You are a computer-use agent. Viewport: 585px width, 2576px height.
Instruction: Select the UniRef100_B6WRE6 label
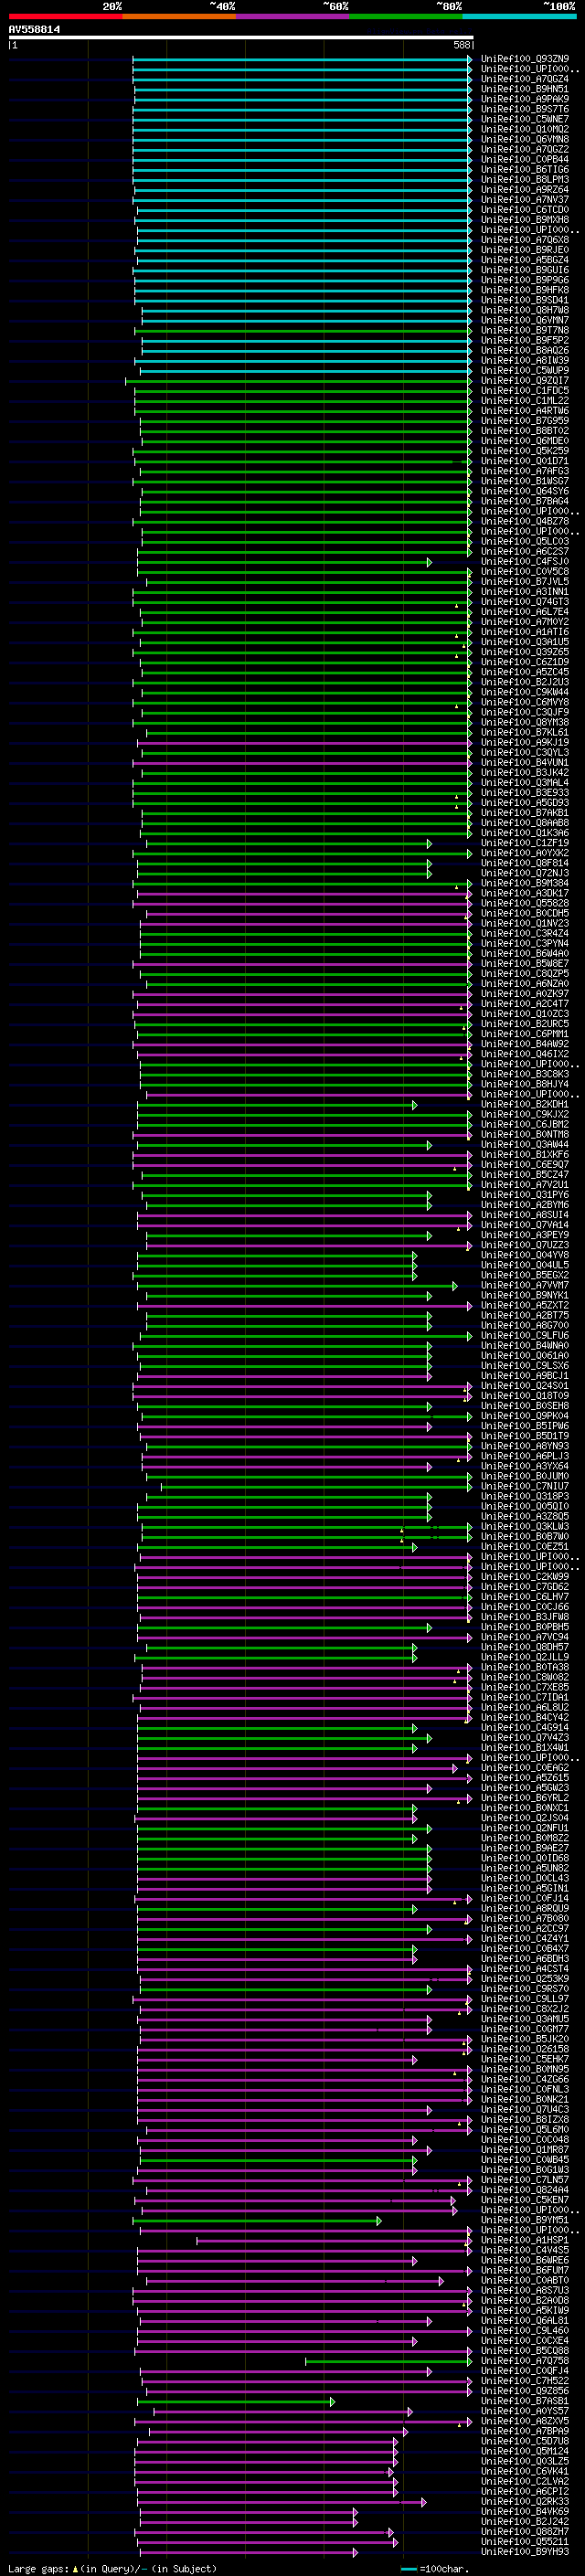coord(525,2261)
